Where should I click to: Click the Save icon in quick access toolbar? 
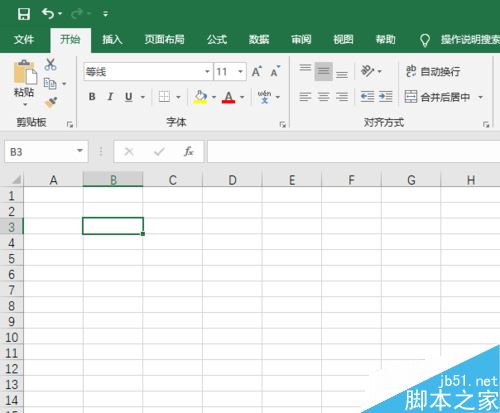(x=24, y=14)
